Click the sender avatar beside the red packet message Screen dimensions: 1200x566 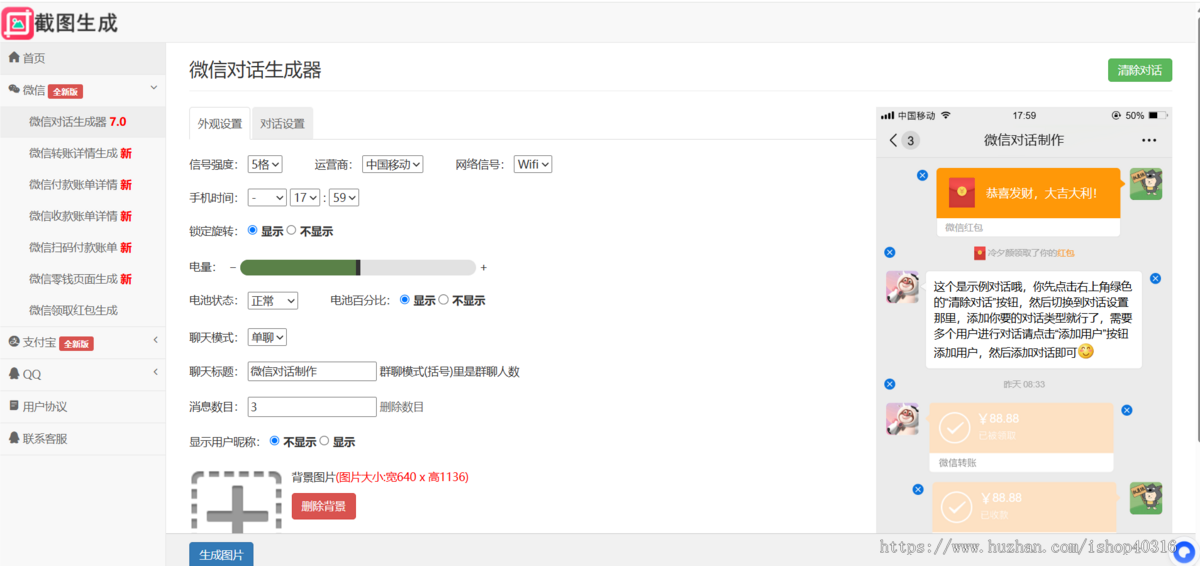pos(1145,184)
